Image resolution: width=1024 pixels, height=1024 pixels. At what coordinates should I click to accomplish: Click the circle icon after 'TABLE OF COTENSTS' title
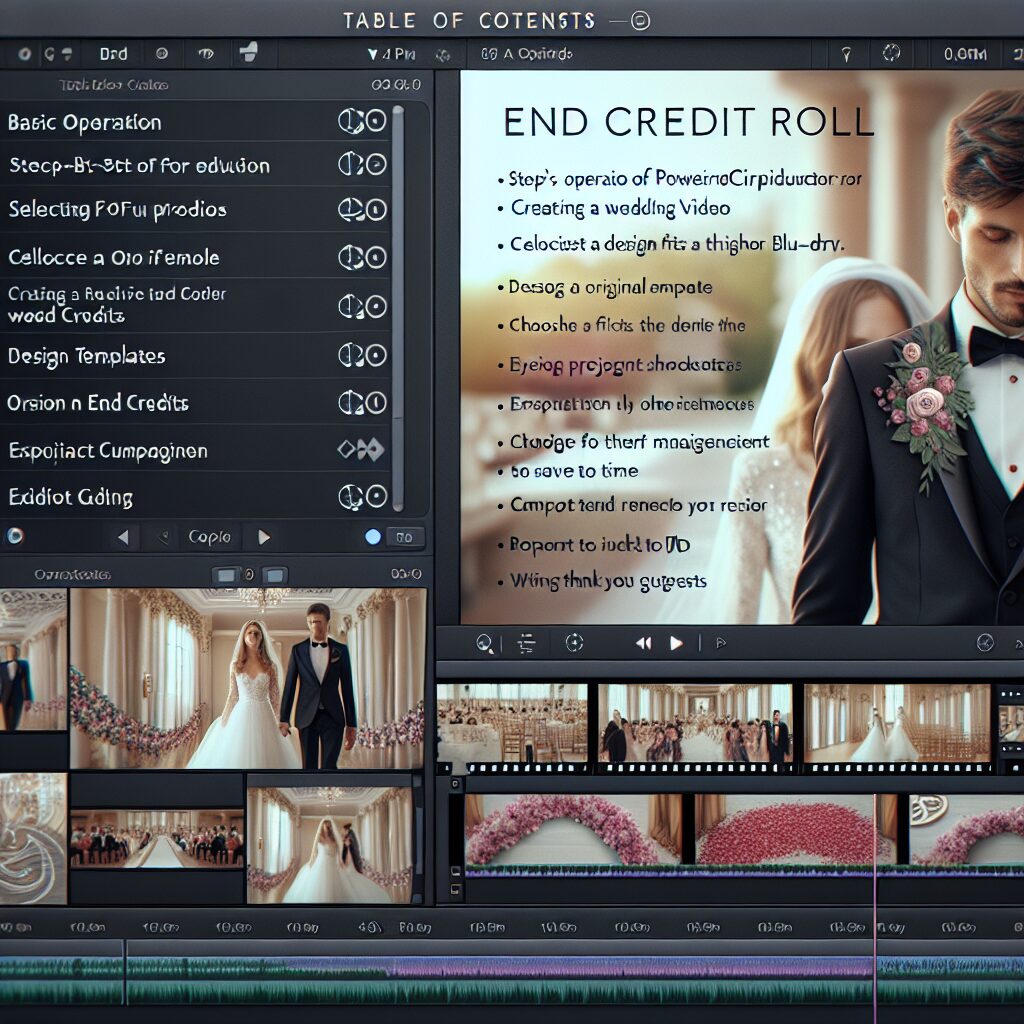[641, 21]
